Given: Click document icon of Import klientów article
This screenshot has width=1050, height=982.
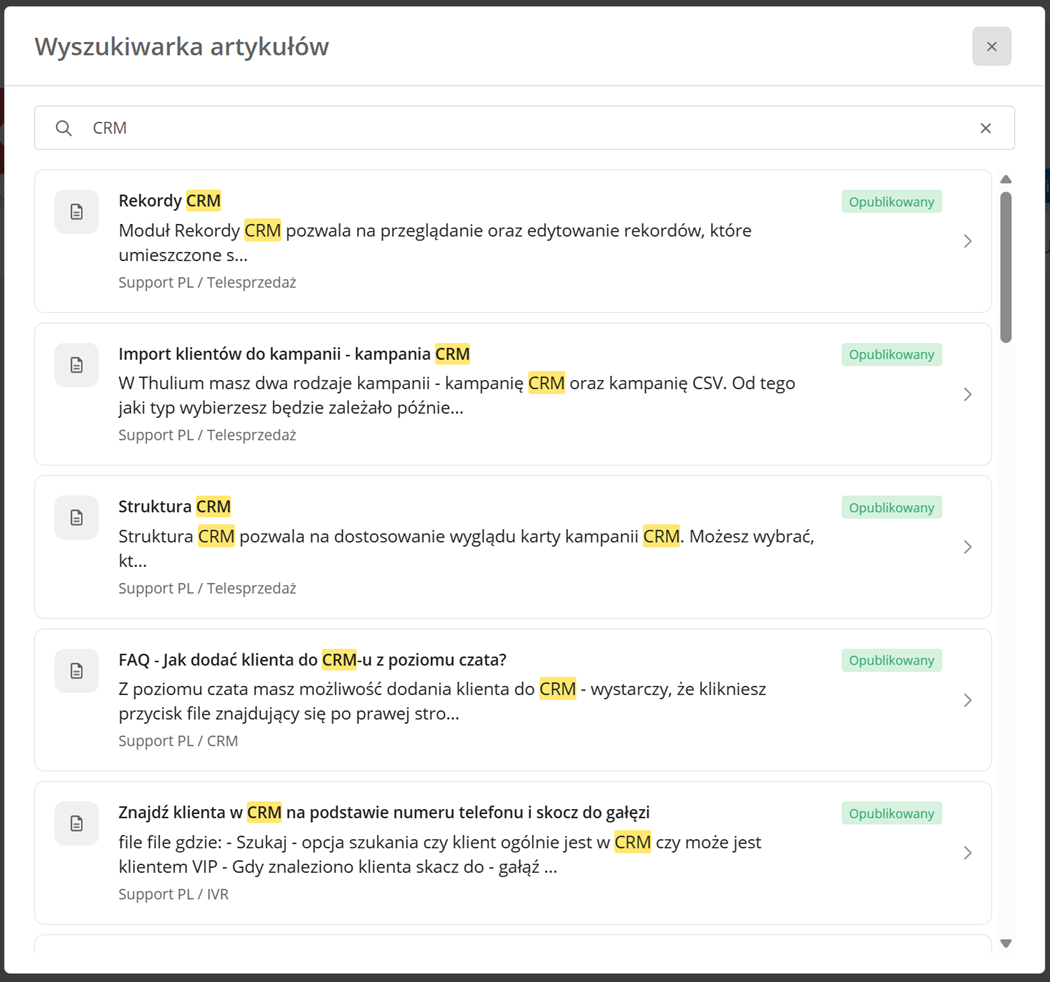Looking at the screenshot, I should tap(76, 365).
